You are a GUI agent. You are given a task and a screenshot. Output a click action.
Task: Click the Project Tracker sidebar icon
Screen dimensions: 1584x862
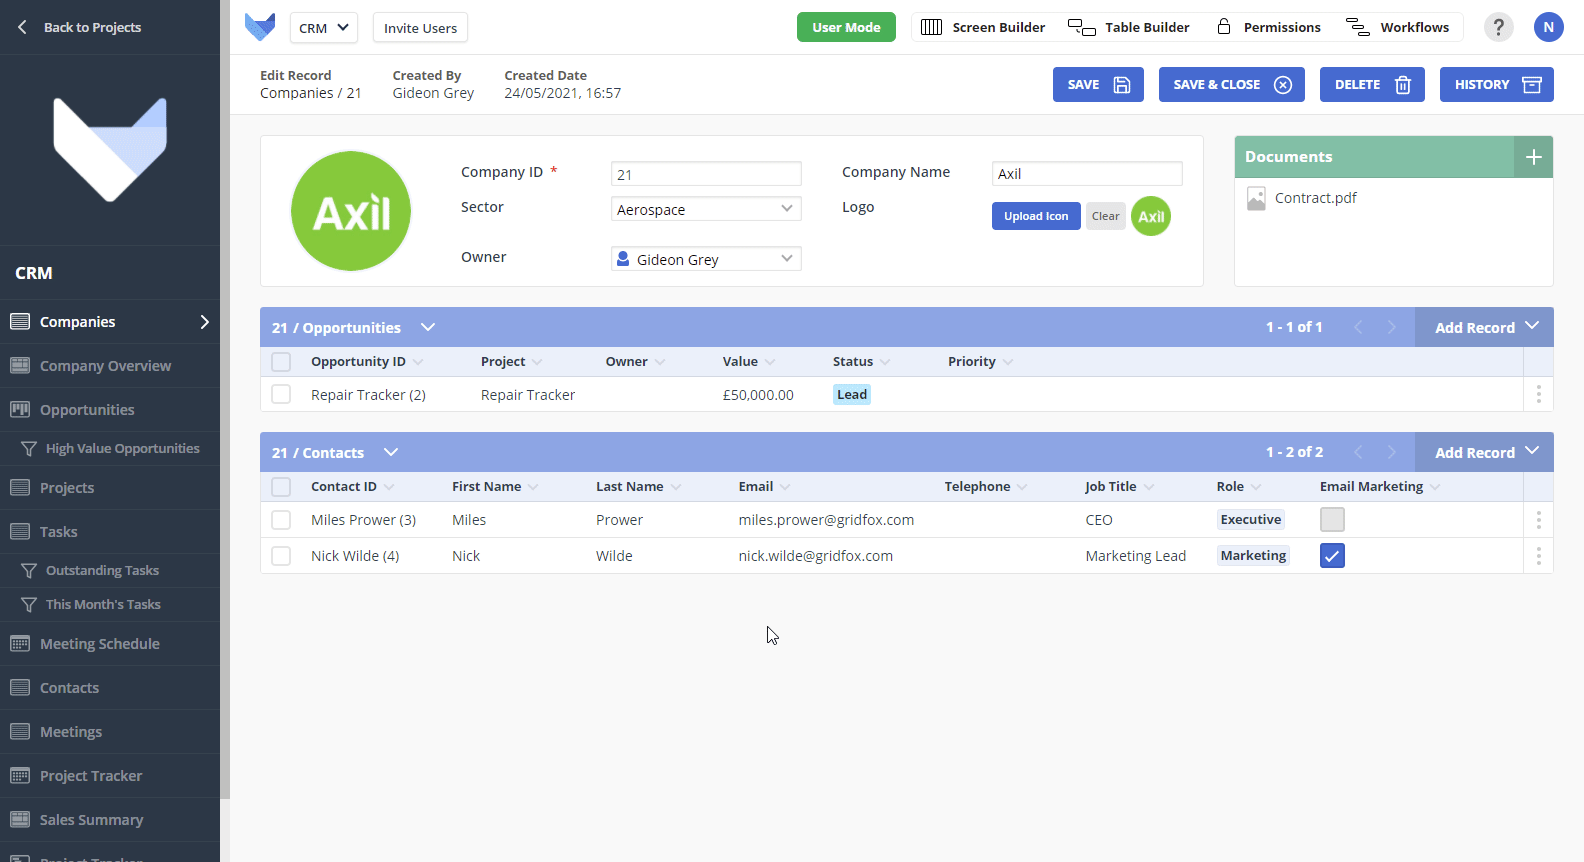20,776
